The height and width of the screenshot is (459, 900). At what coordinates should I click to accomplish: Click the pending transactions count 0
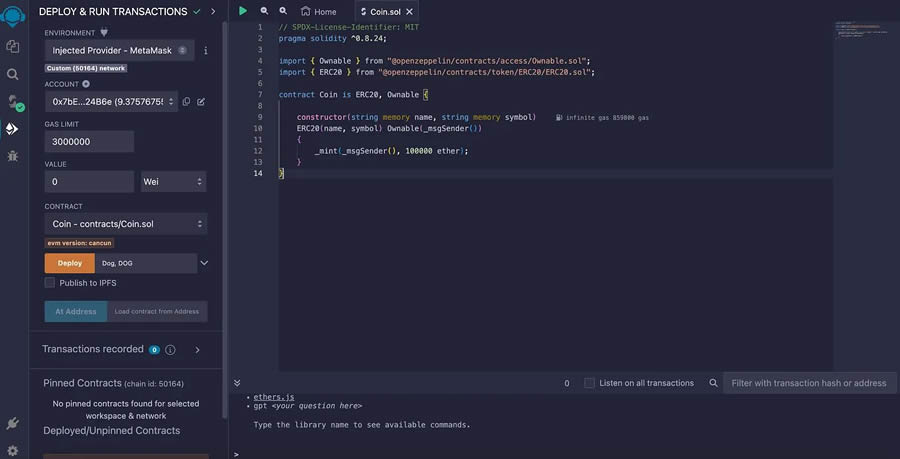[567, 383]
